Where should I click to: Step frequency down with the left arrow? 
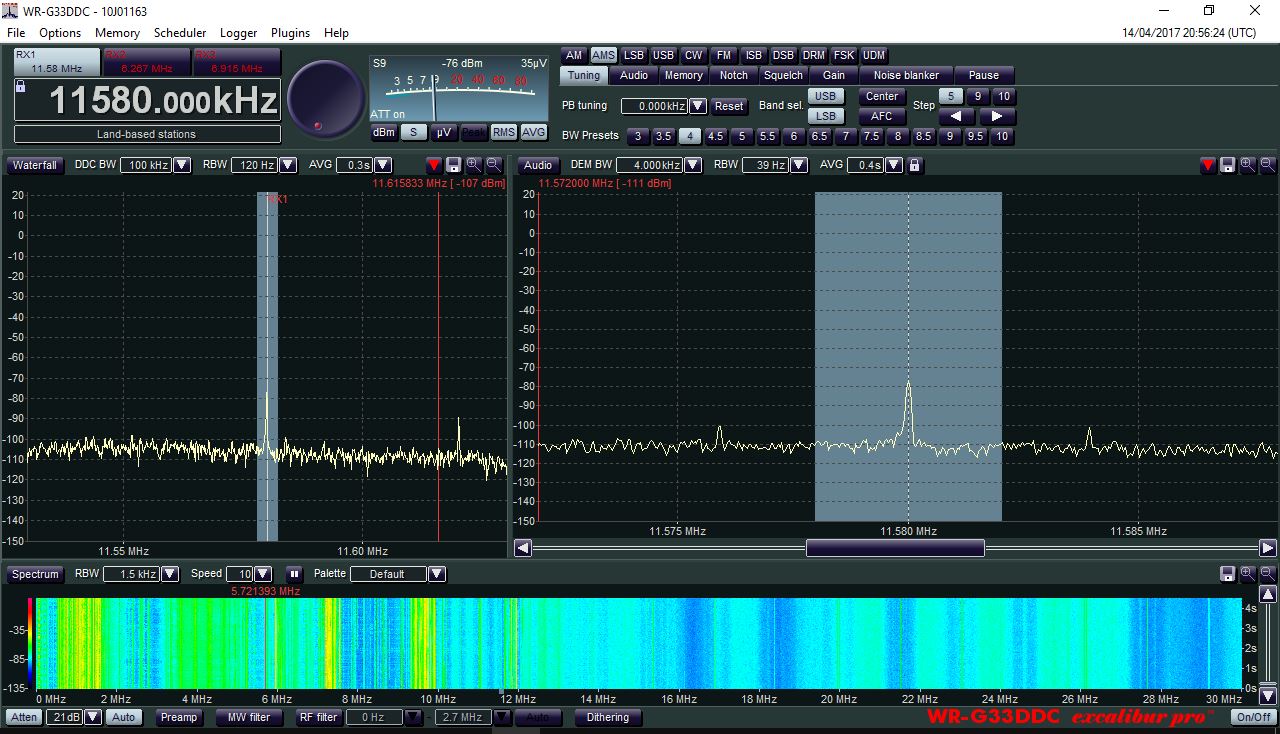(x=956, y=116)
